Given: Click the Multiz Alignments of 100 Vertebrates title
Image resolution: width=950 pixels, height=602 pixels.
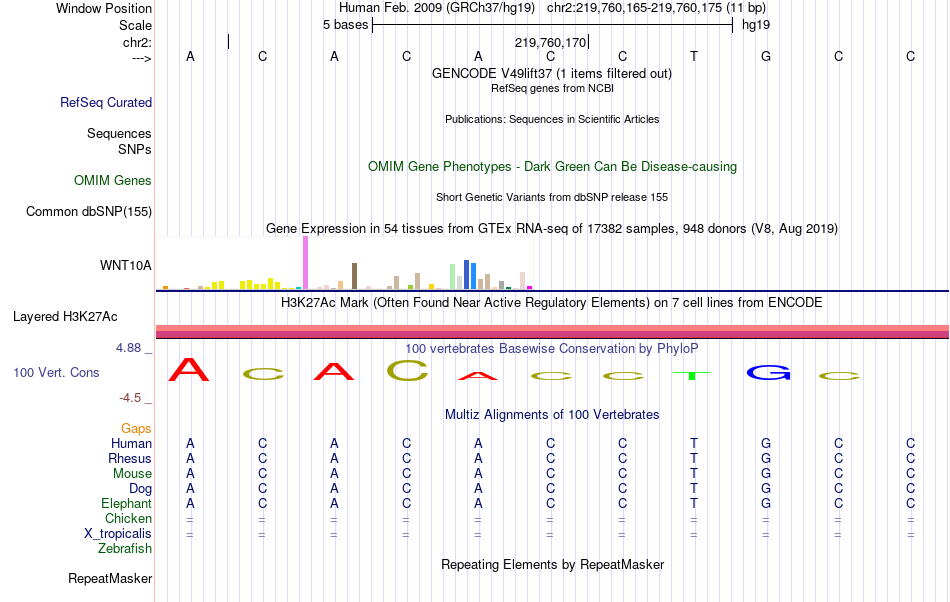Looking at the screenshot, I should click(552, 414).
